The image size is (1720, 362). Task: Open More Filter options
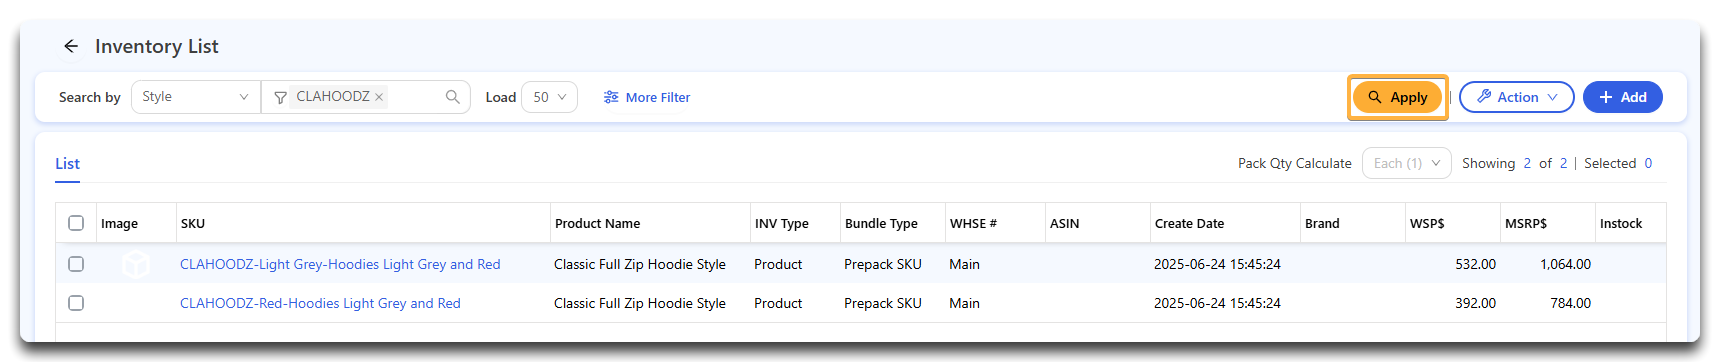pos(647,97)
